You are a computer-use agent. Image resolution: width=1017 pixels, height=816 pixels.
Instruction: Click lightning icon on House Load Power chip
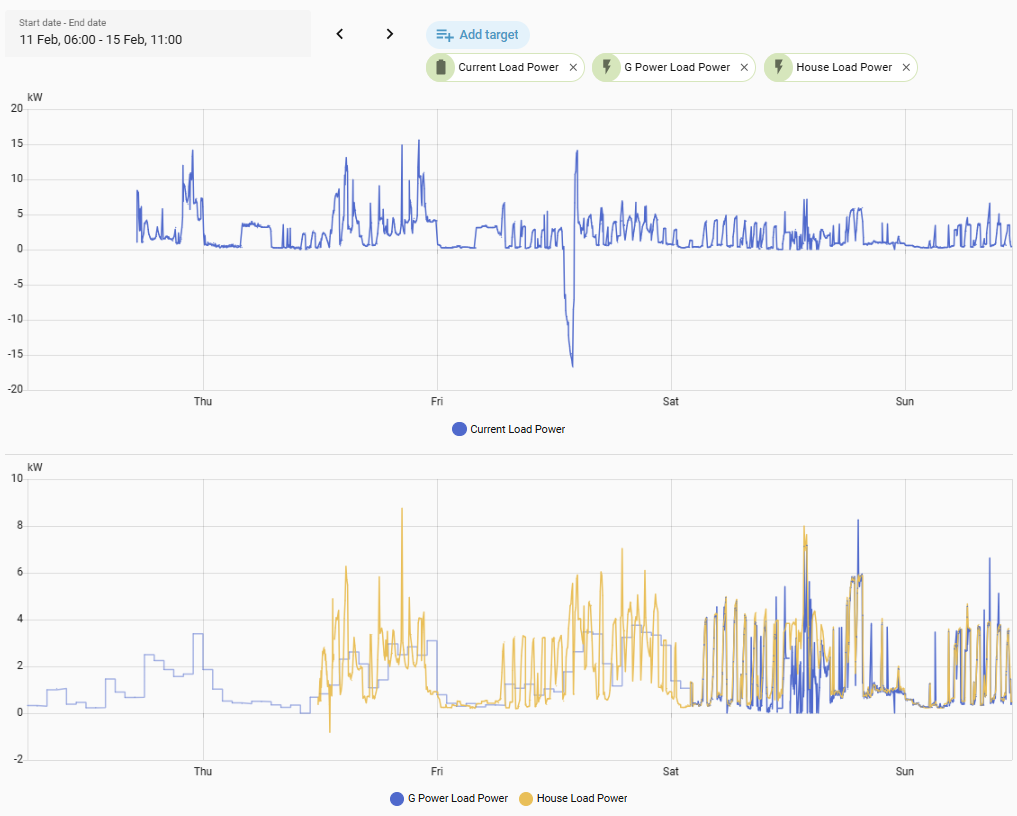pyautogui.click(x=779, y=67)
